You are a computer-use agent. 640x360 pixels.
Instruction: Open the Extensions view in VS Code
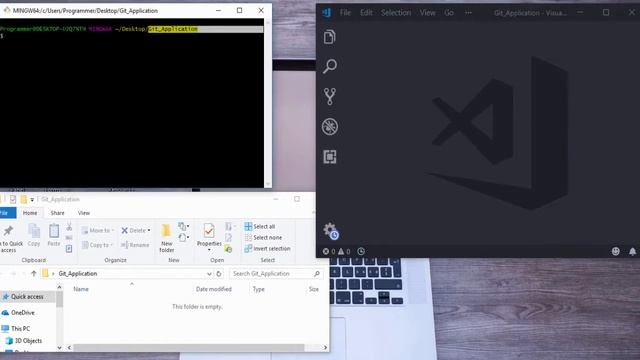[330, 157]
